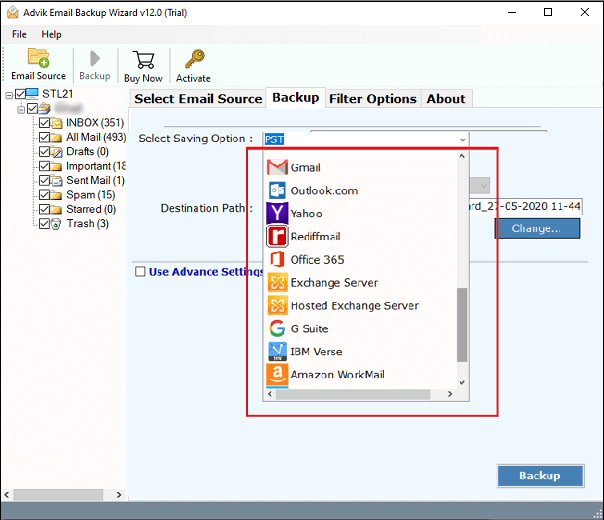
Task: Choose Outlook.com from the list
Action: 312,191
